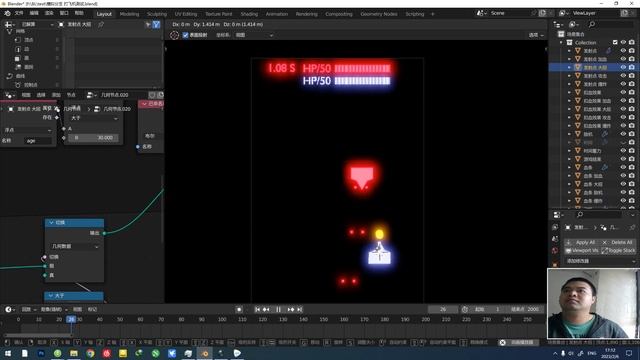Expand the highlighted outliner object row
The width and height of the screenshot is (640, 360).
[569, 67]
